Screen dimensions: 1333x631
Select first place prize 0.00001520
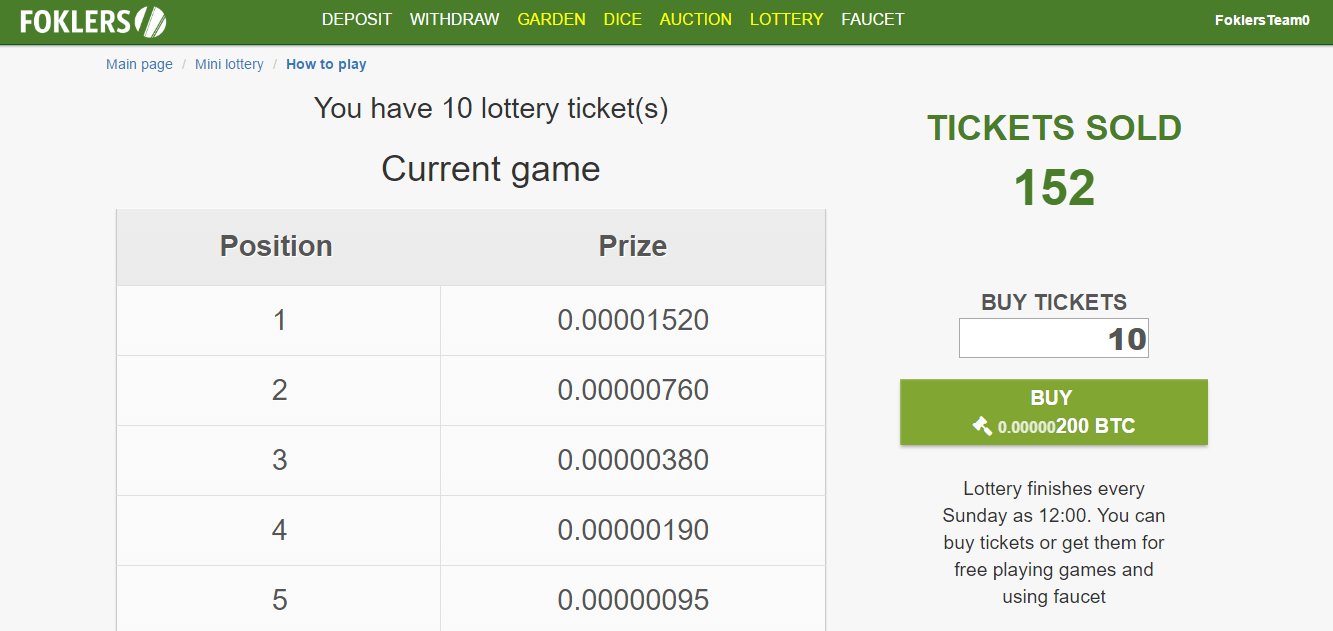click(633, 320)
